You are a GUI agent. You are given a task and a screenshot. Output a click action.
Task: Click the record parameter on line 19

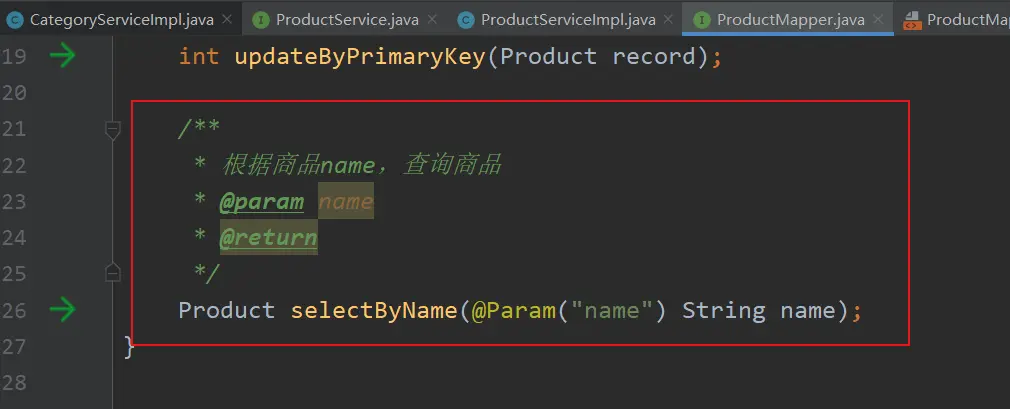click(x=654, y=57)
